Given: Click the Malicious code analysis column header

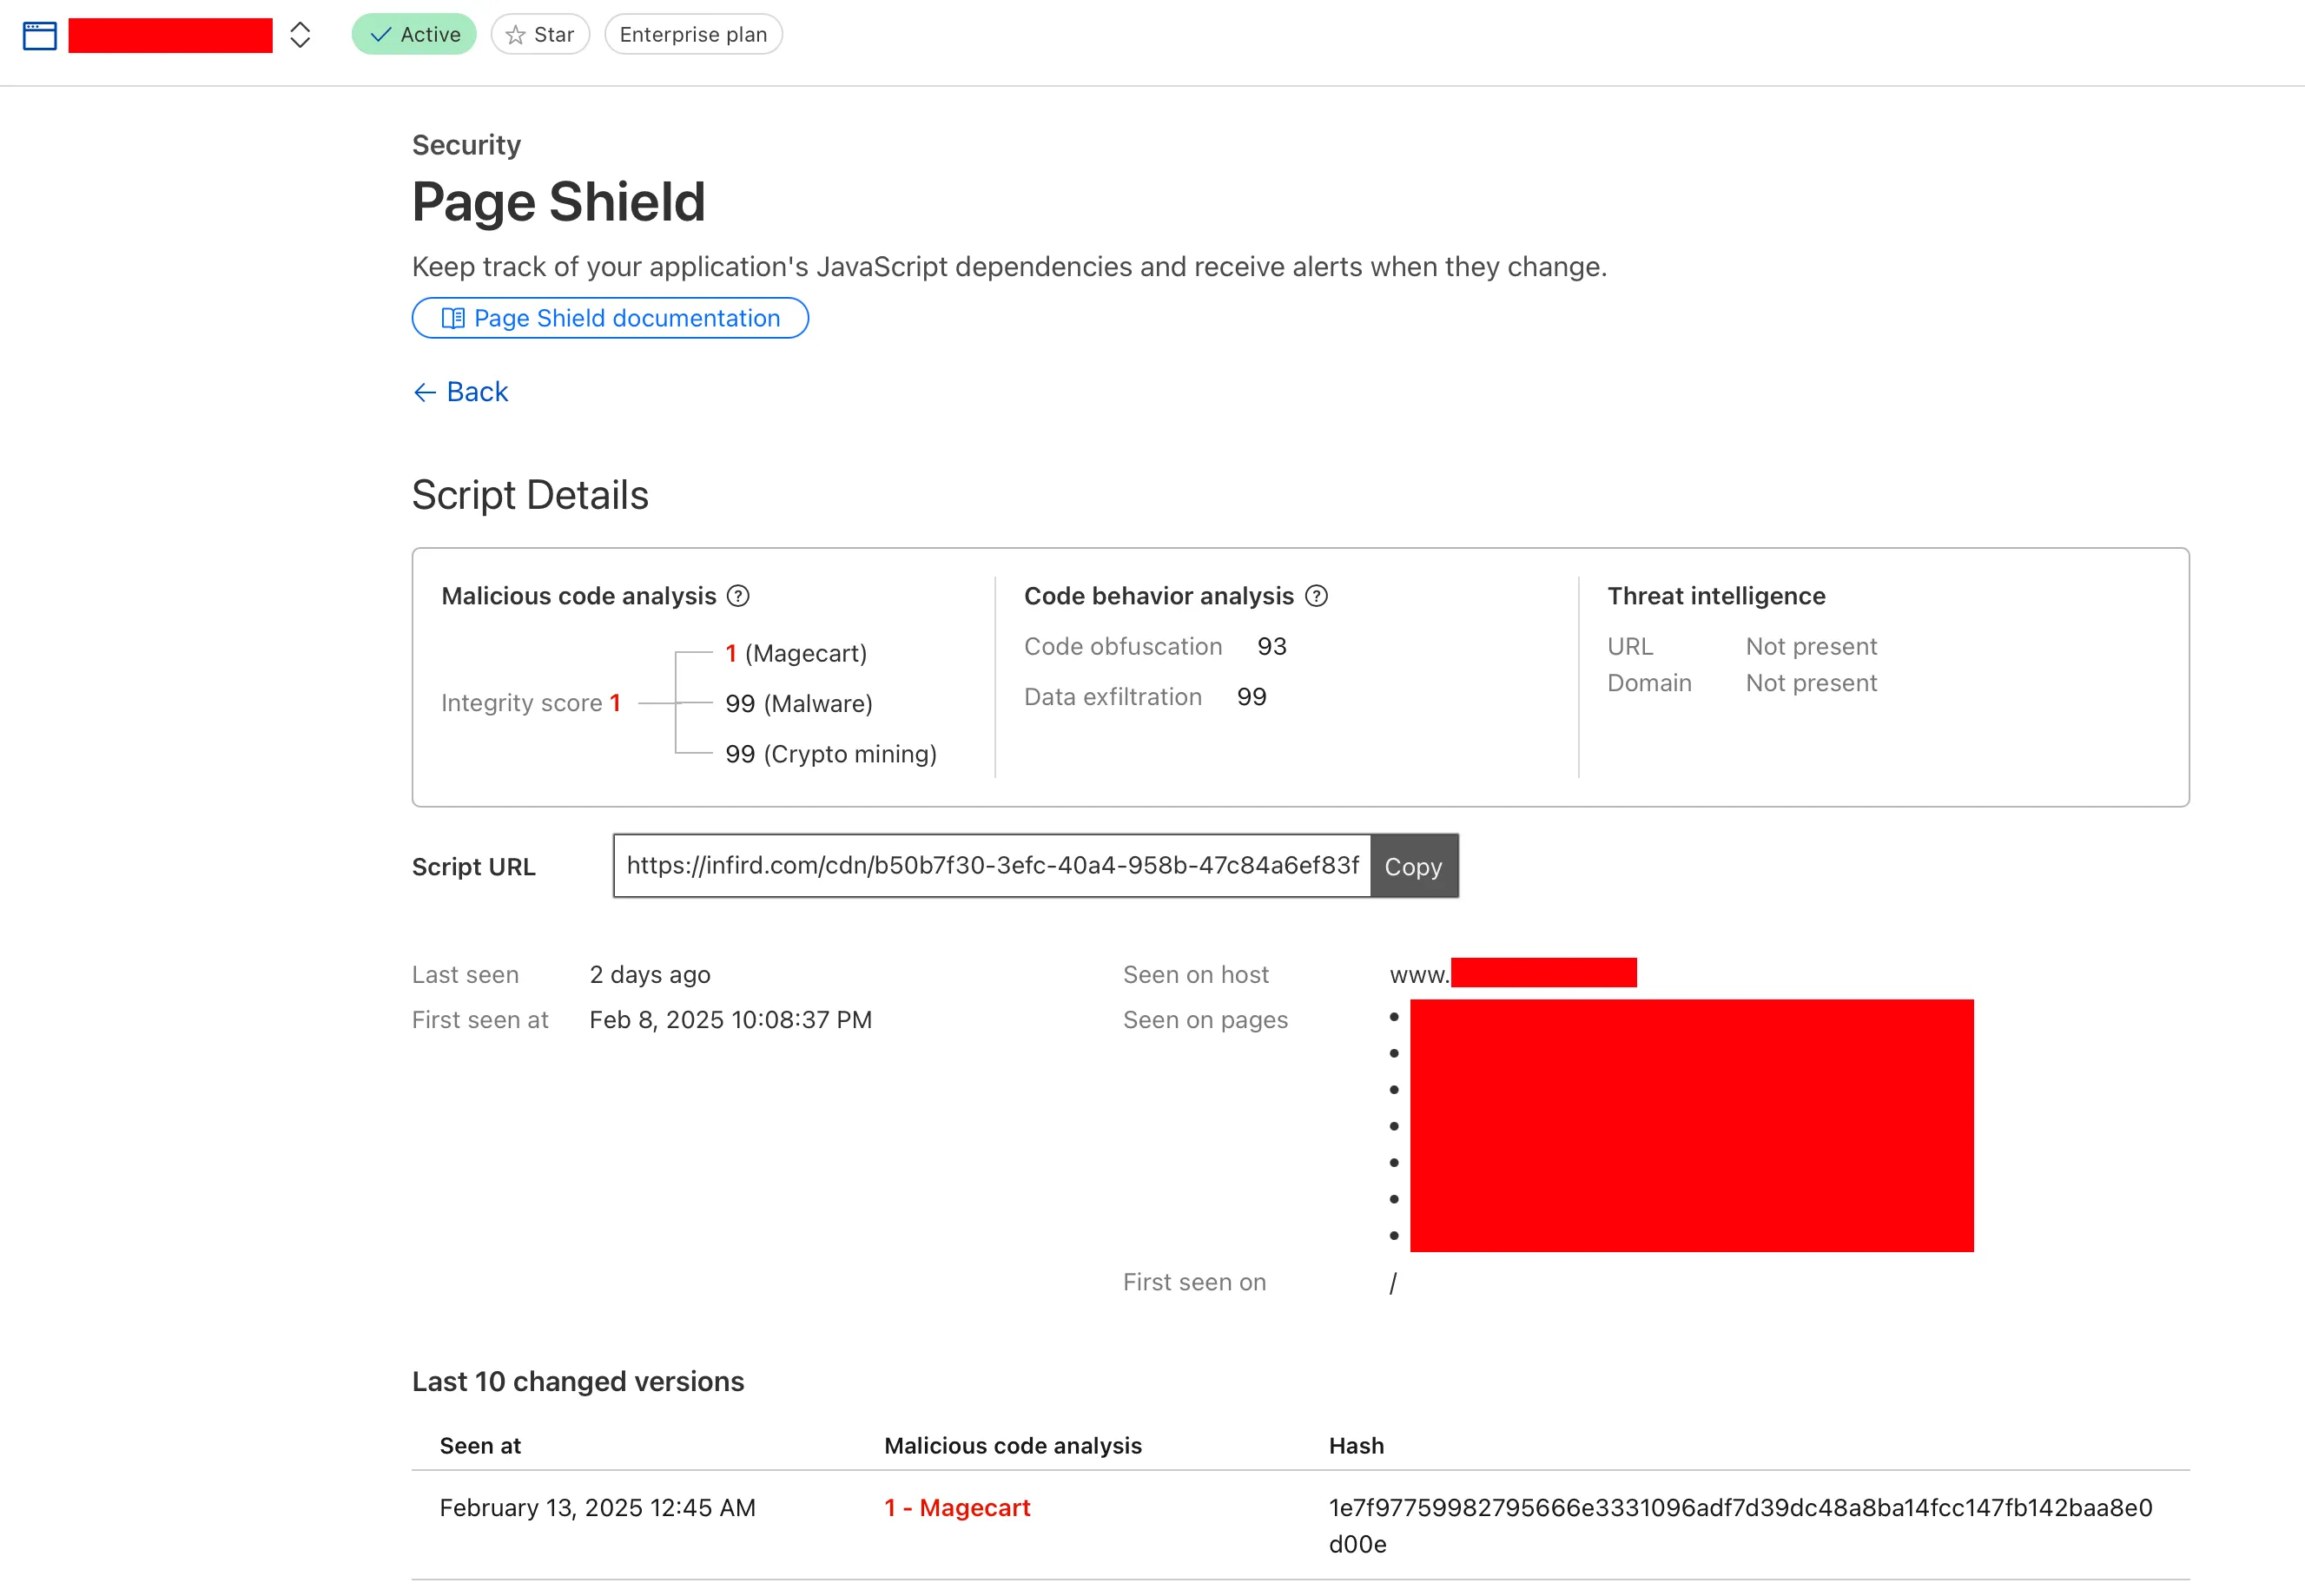Looking at the screenshot, I should click(1012, 1445).
